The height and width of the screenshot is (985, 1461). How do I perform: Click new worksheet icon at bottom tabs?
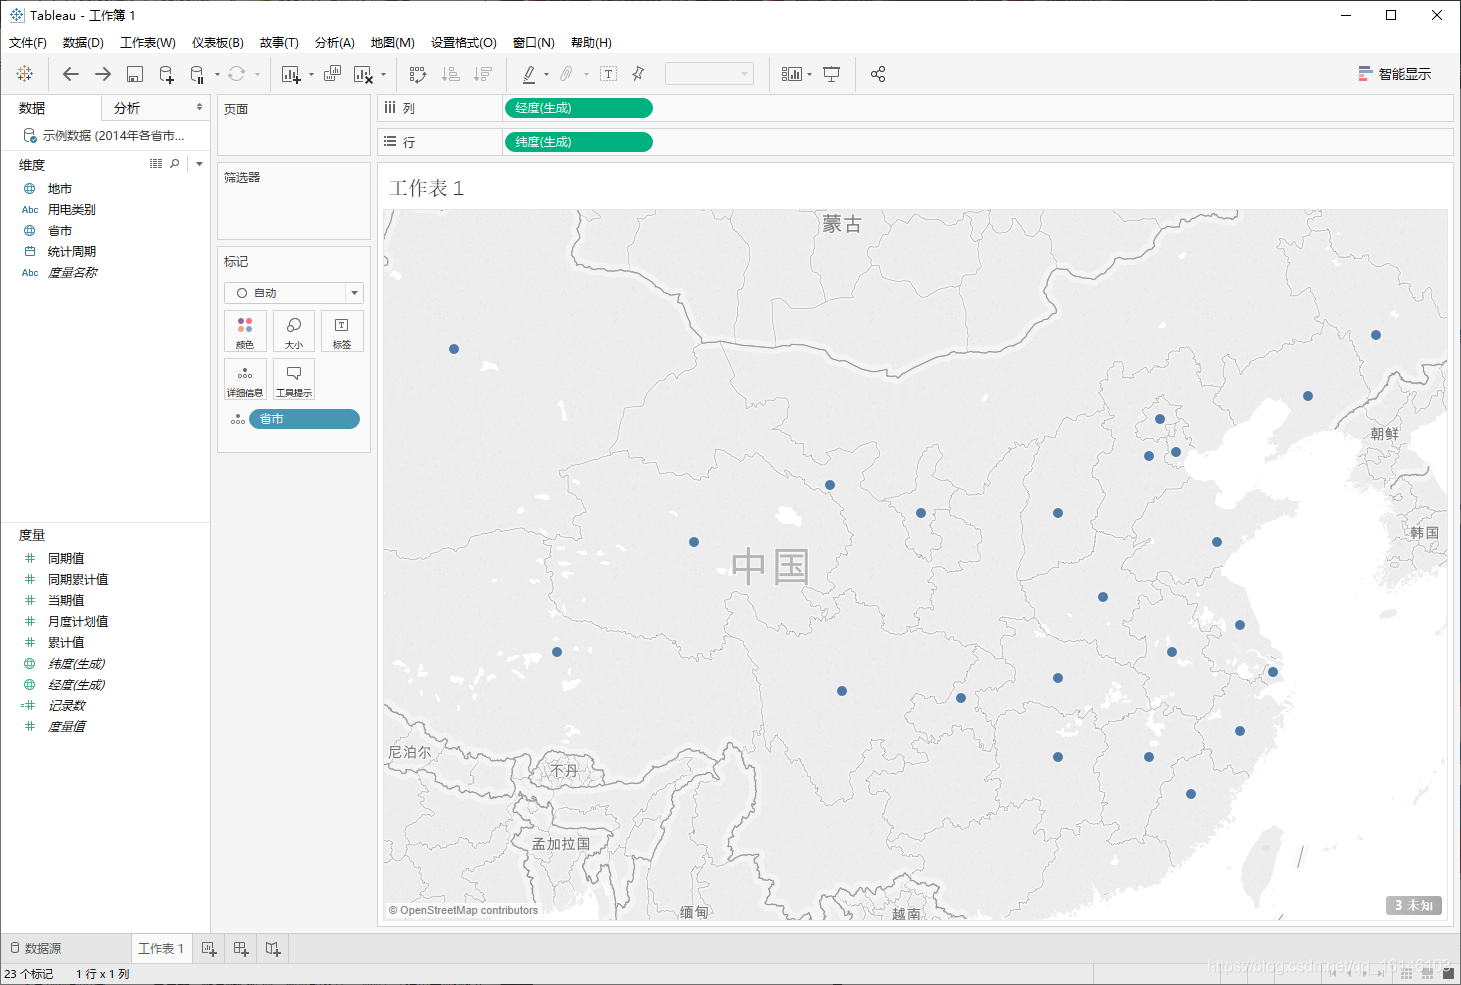click(209, 949)
